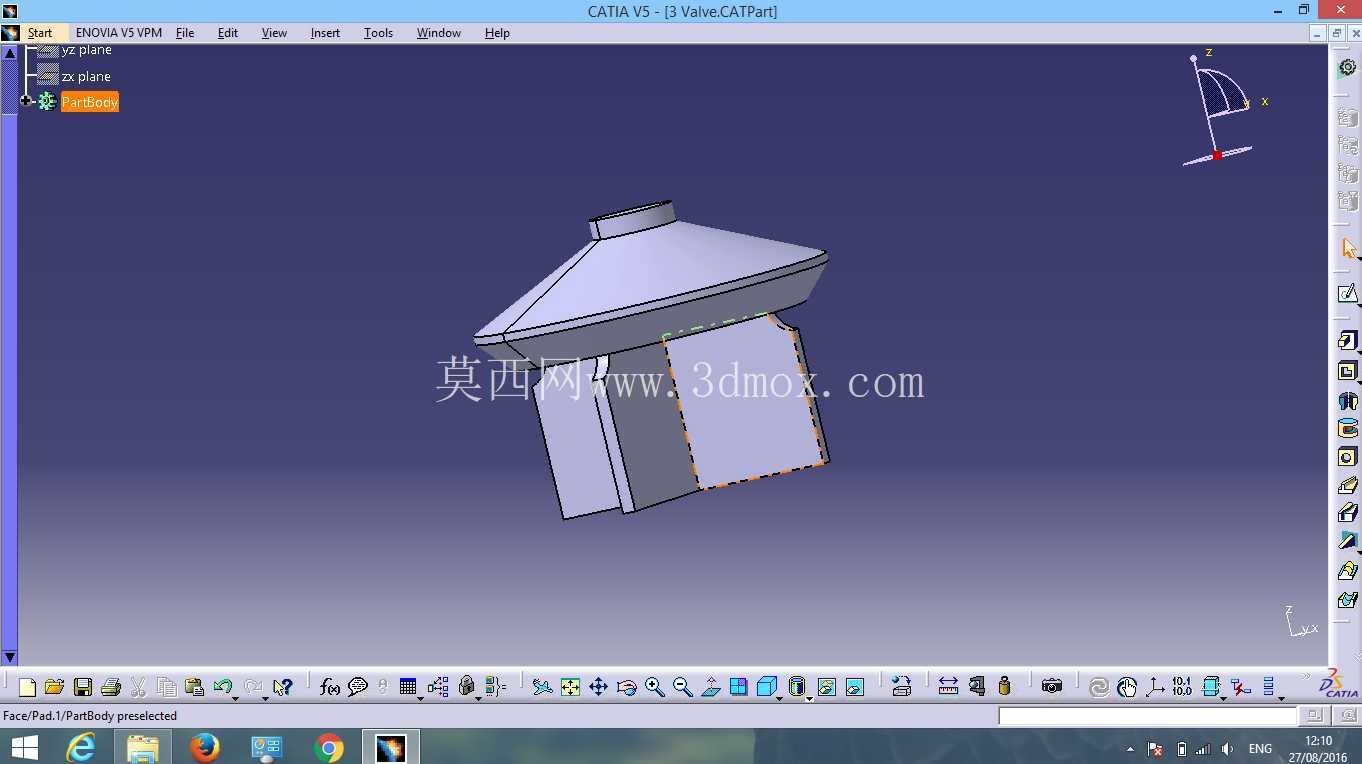
Task: Open the File menu
Action: pos(185,33)
